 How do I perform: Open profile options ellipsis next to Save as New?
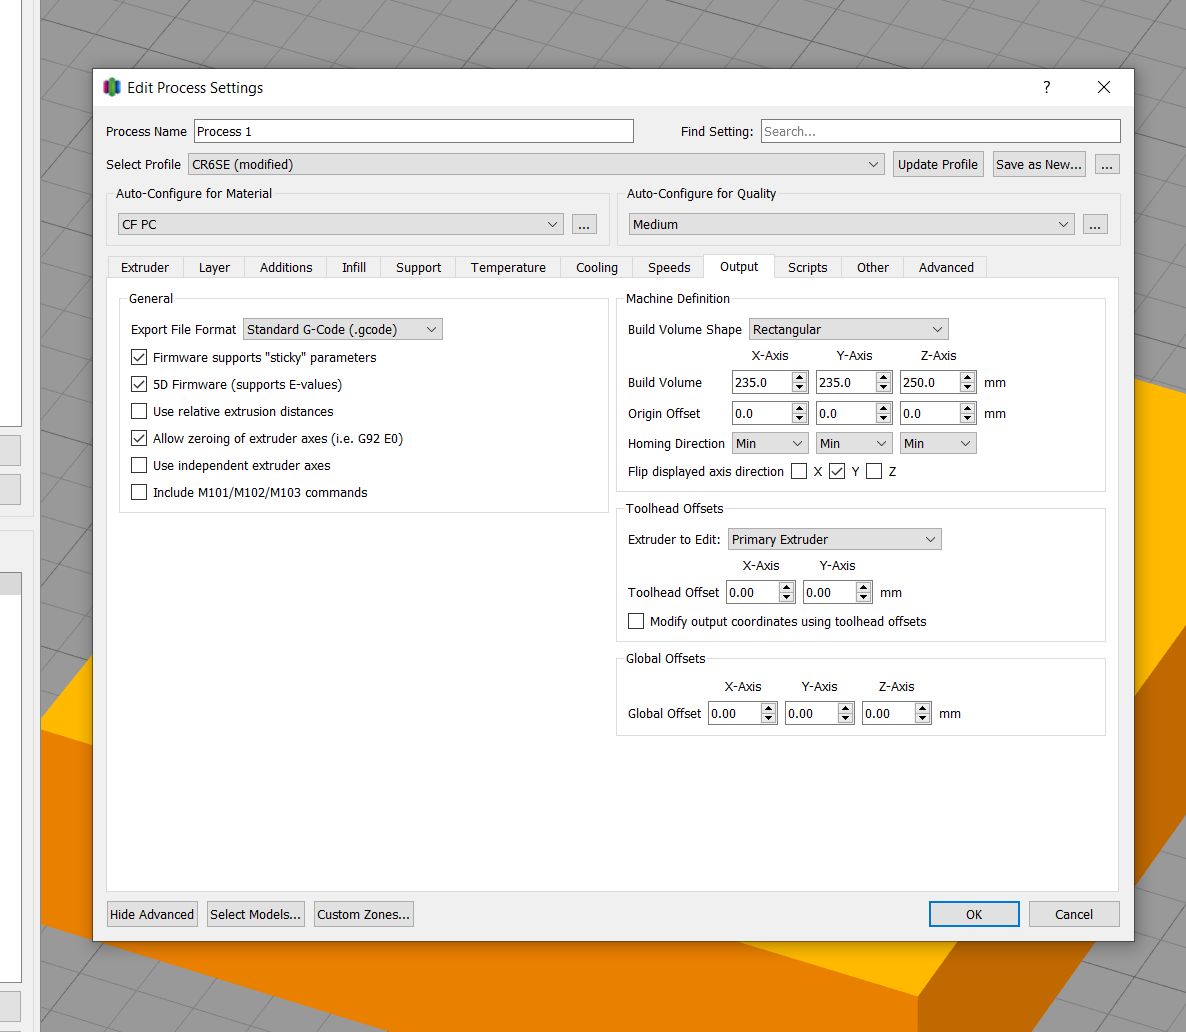coord(1107,164)
